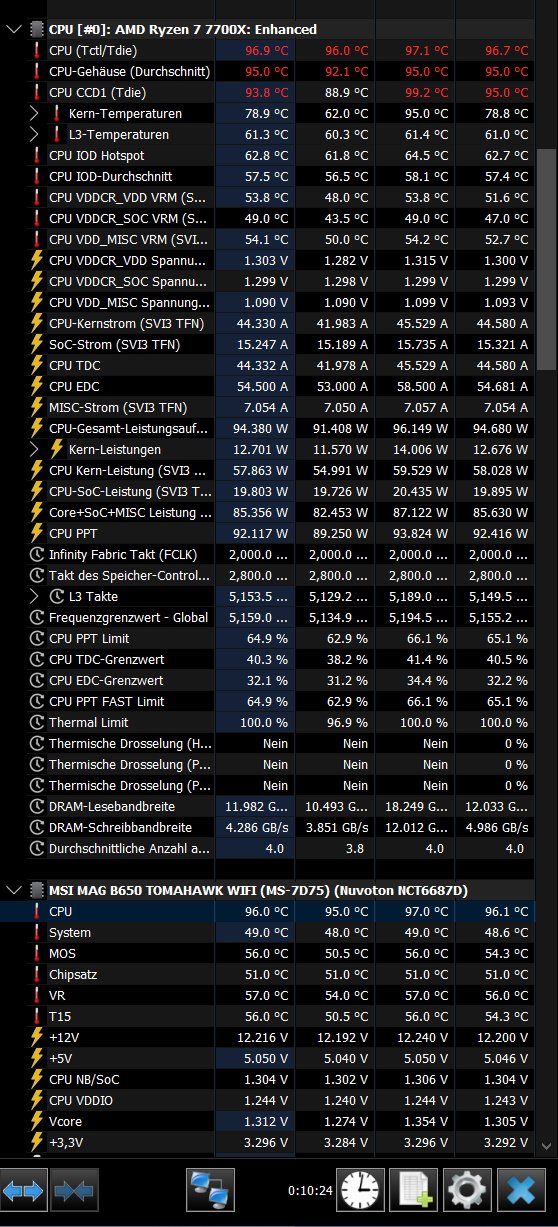Click the 99.2 °C CCD1 maximum value
This screenshot has width=558, height=1227.
(x=426, y=92)
